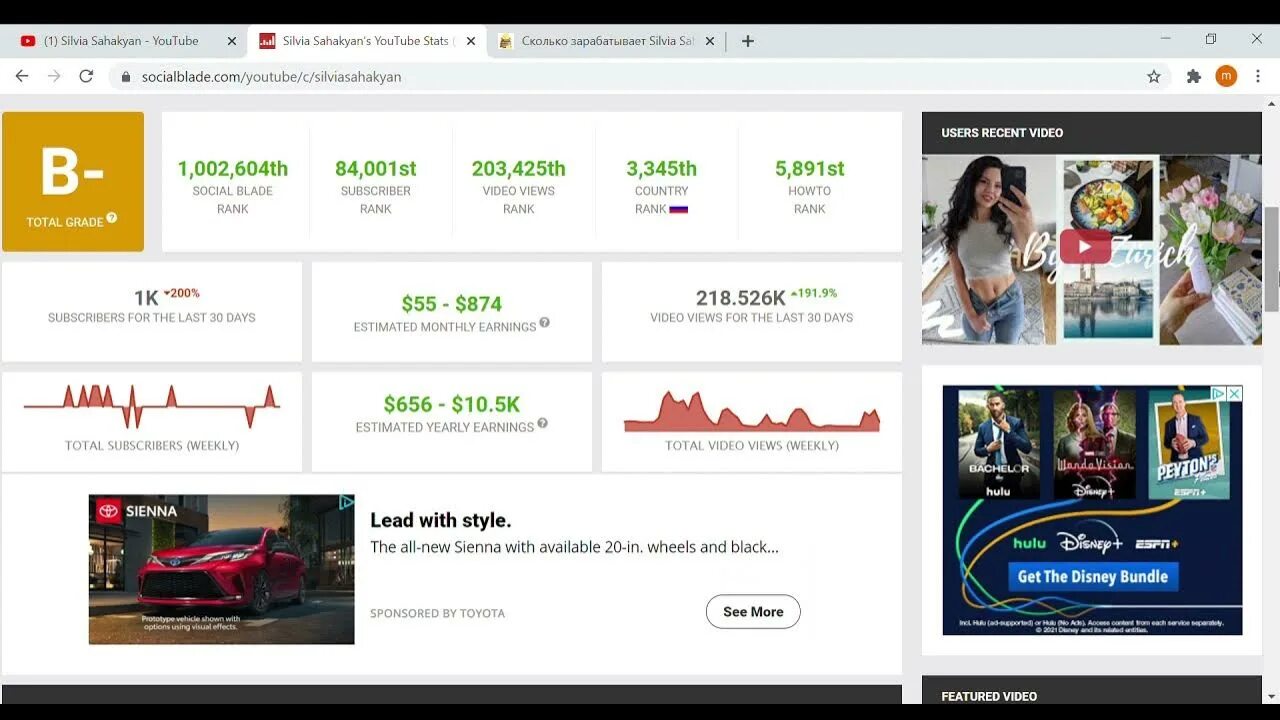This screenshot has width=1280, height=720.
Task: Click the 218.526K video views figure
Action: 741,298
